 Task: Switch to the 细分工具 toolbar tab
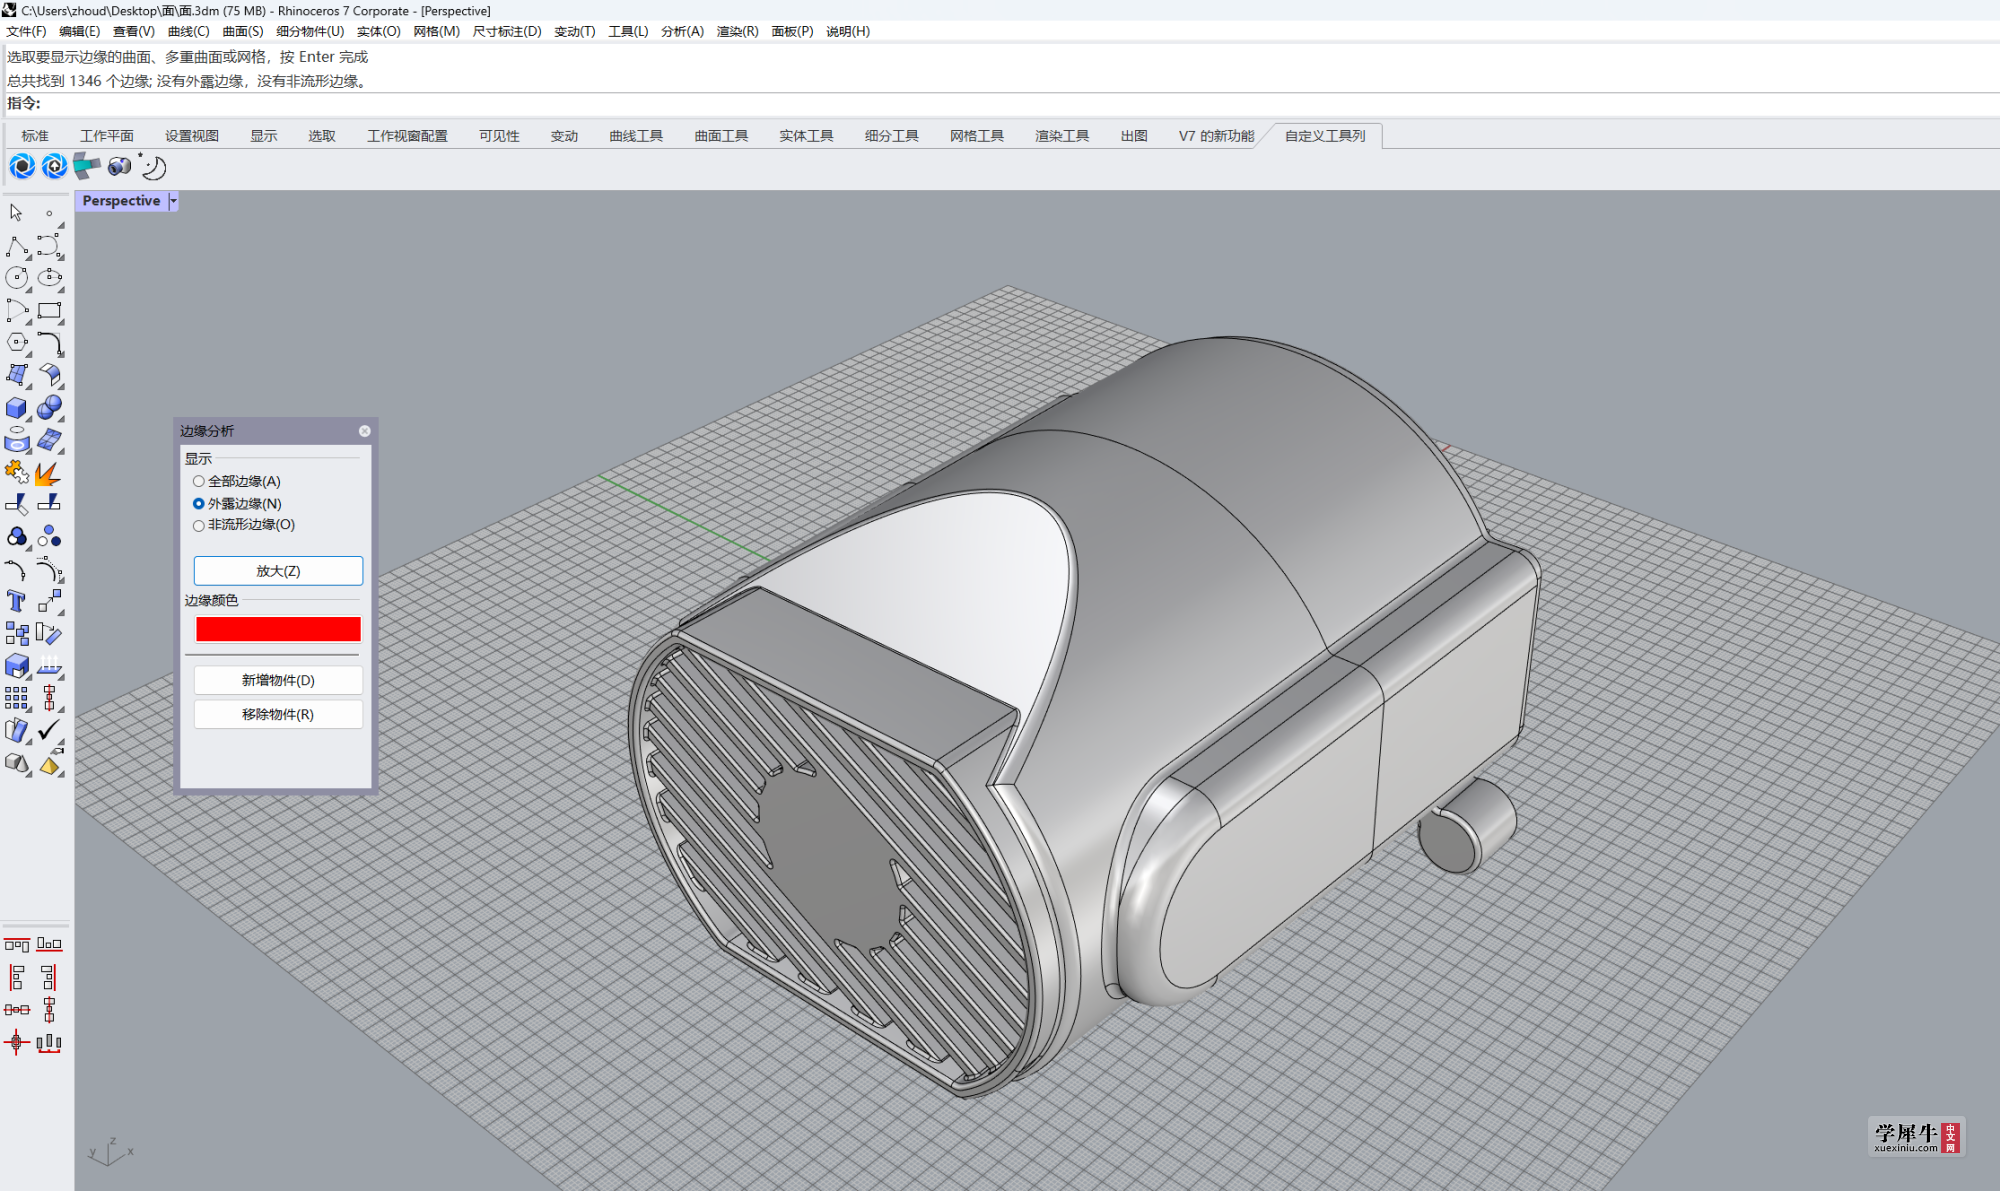tap(891, 136)
